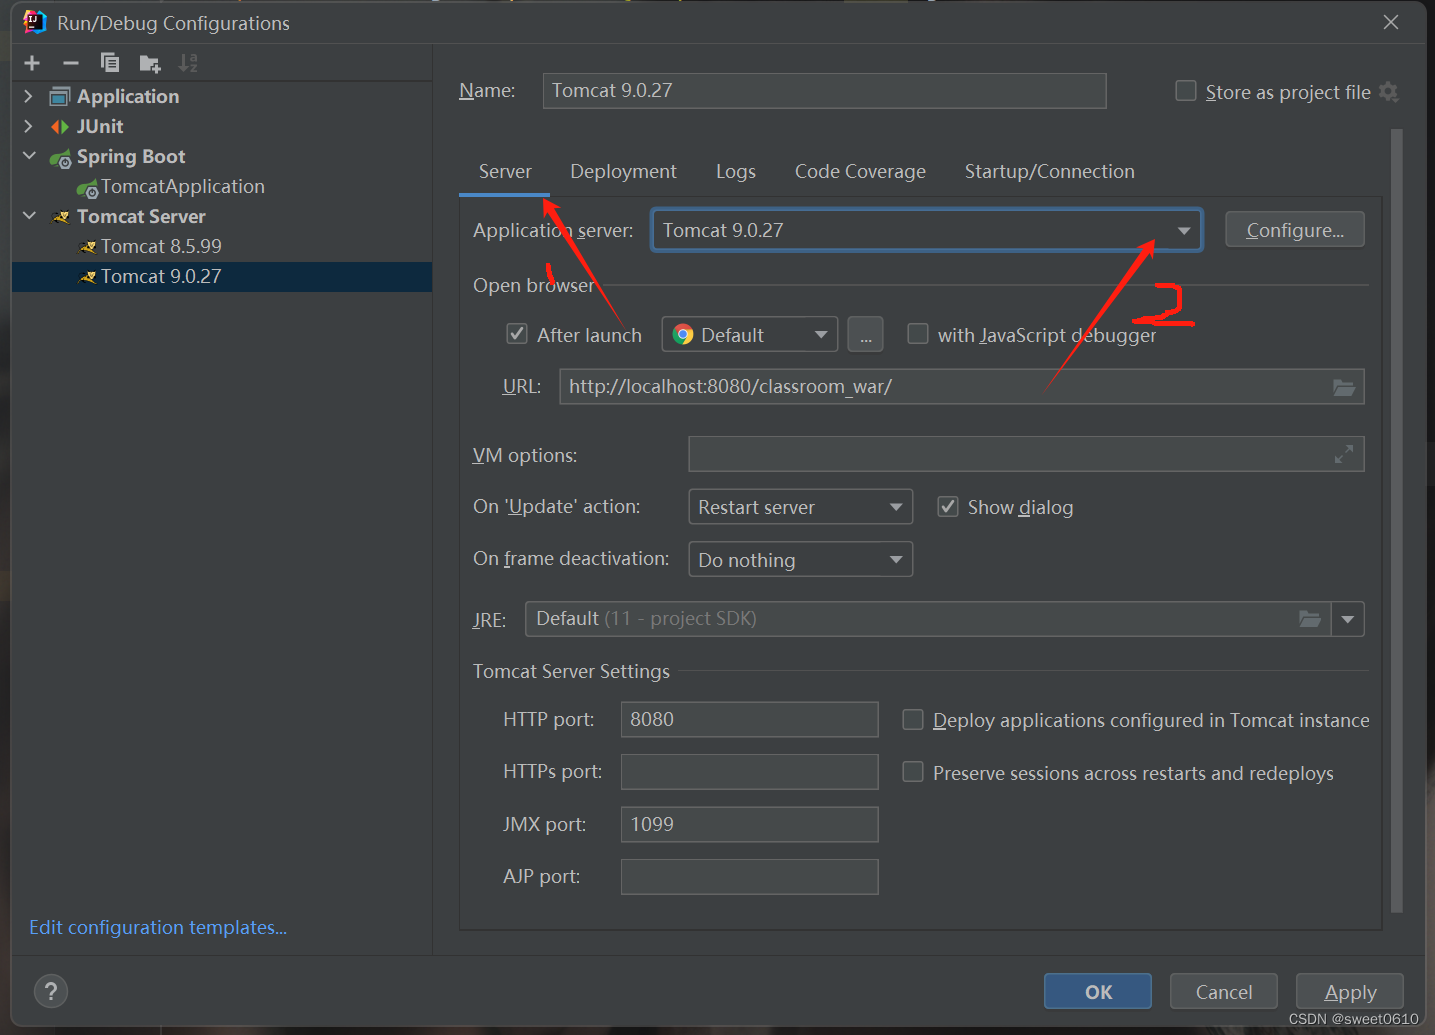Remove configuration using the minus icon
Screen dimensions: 1435x1035
pyautogui.click(x=70, y=63)
